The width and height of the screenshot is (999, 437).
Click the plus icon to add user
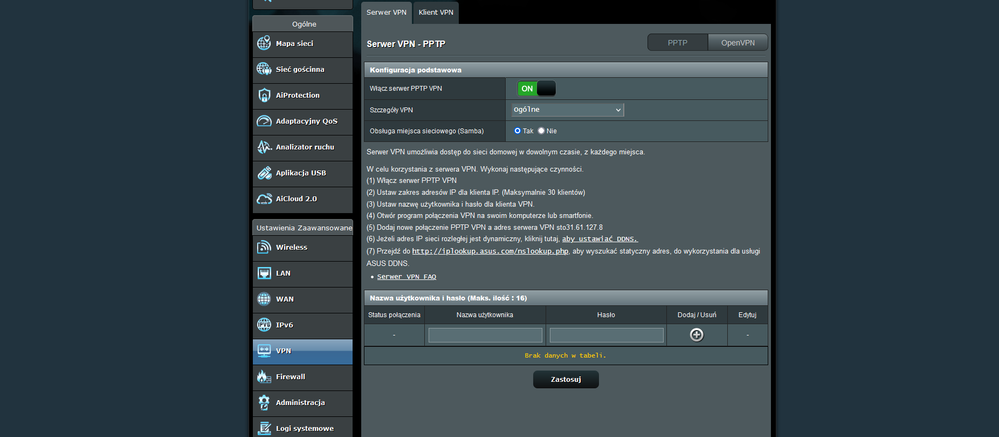click(x=696, y=335)
